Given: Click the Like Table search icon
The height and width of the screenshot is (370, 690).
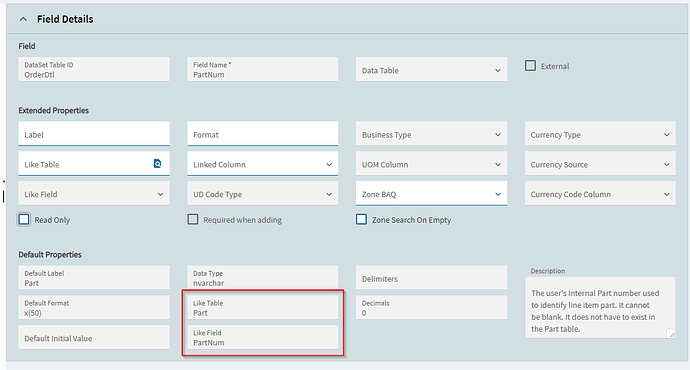Looking at the screenshot, I should tap(157, 164).
